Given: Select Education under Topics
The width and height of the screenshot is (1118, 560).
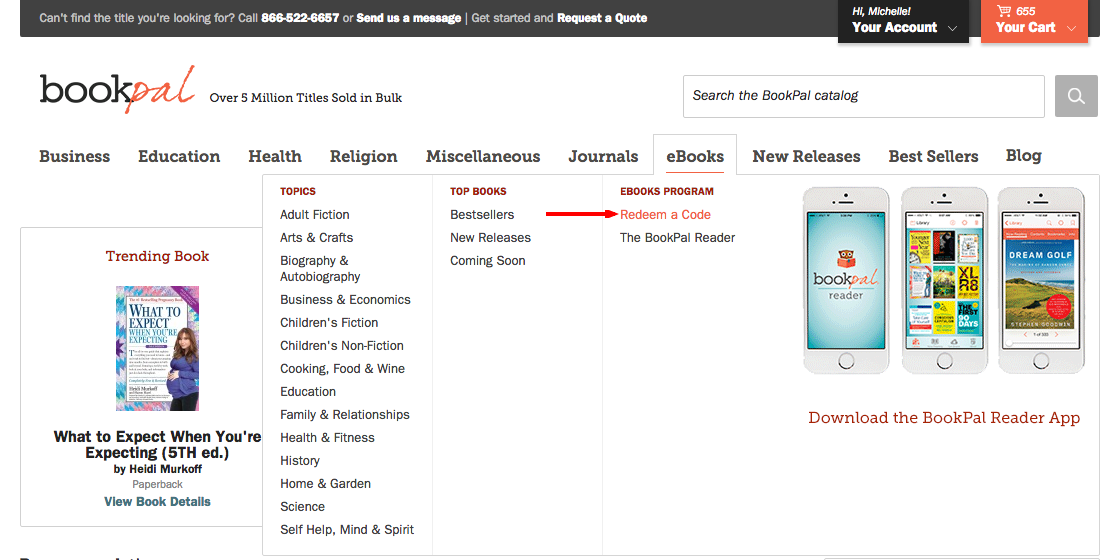Looking at the screenshot, I should [308, 392].
